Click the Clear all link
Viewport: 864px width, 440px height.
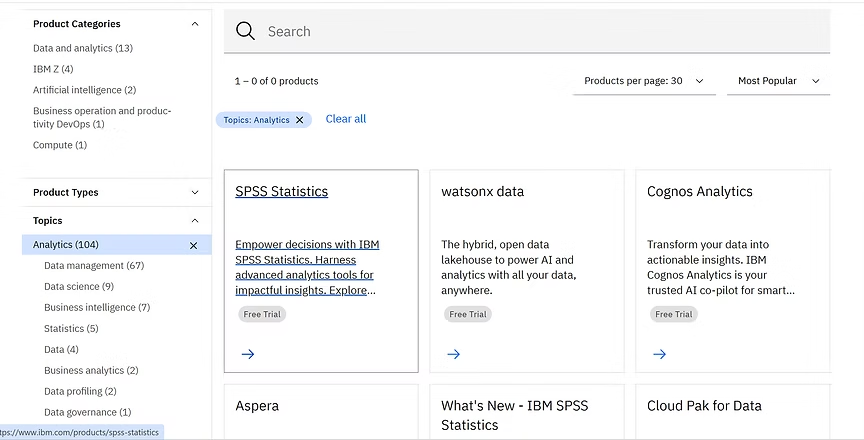(345, 119)
